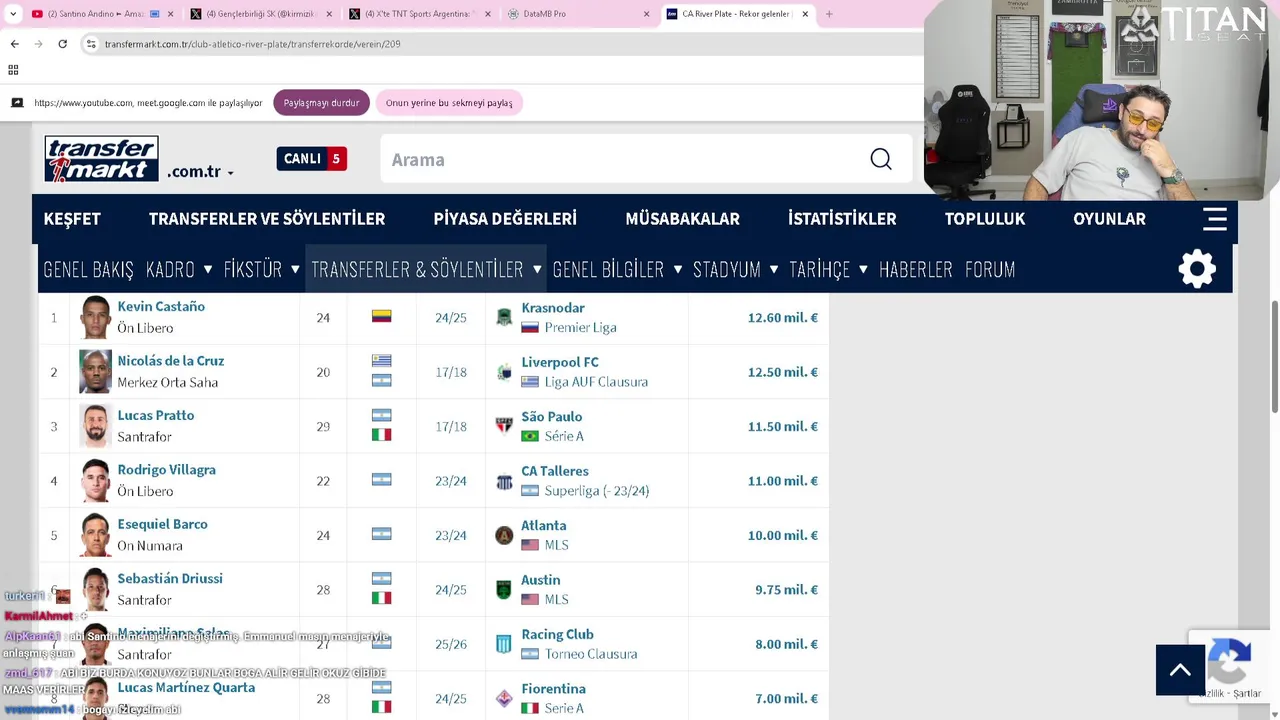Click 12.60 mil. € transfer fee

click(x=783, y=318)
